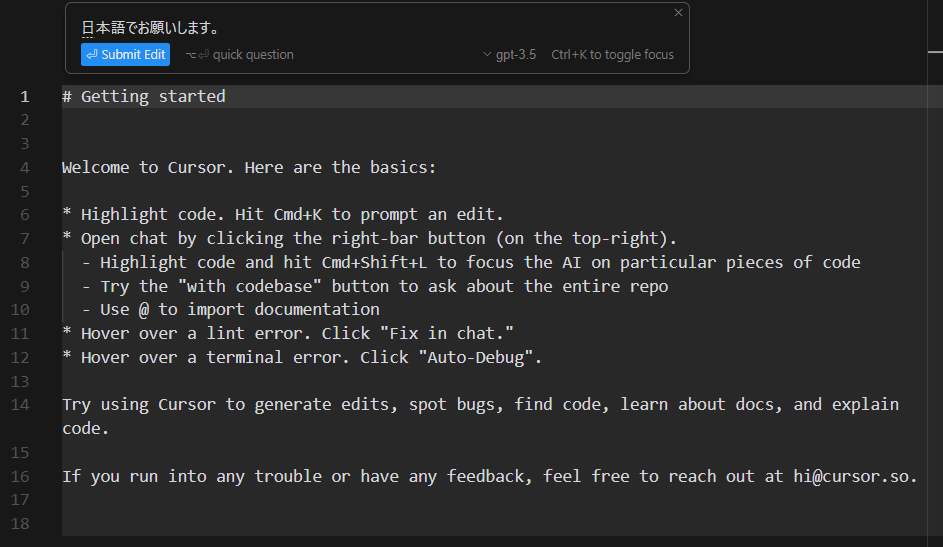
Task: Click the 'Use @ to import documentation' line
Action: [x=240, y=310]
